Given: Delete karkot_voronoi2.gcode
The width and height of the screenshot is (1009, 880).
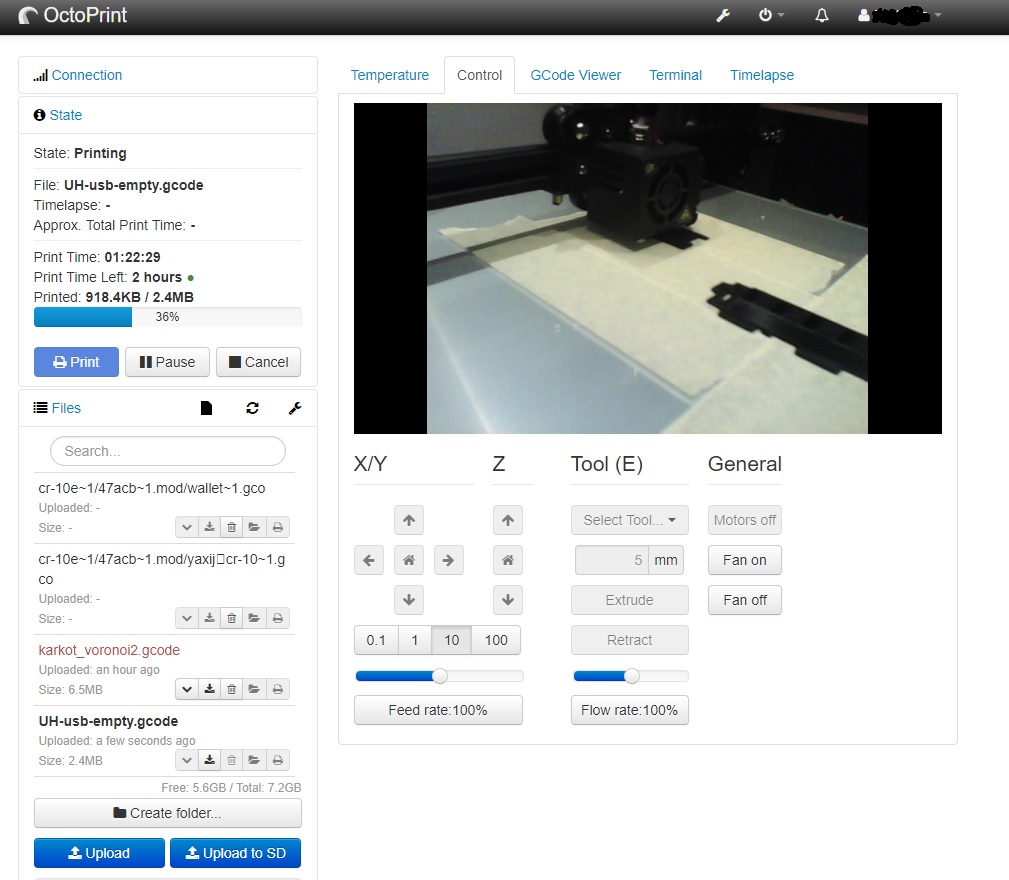Looking at the screenshot, I should pos(232,690).
